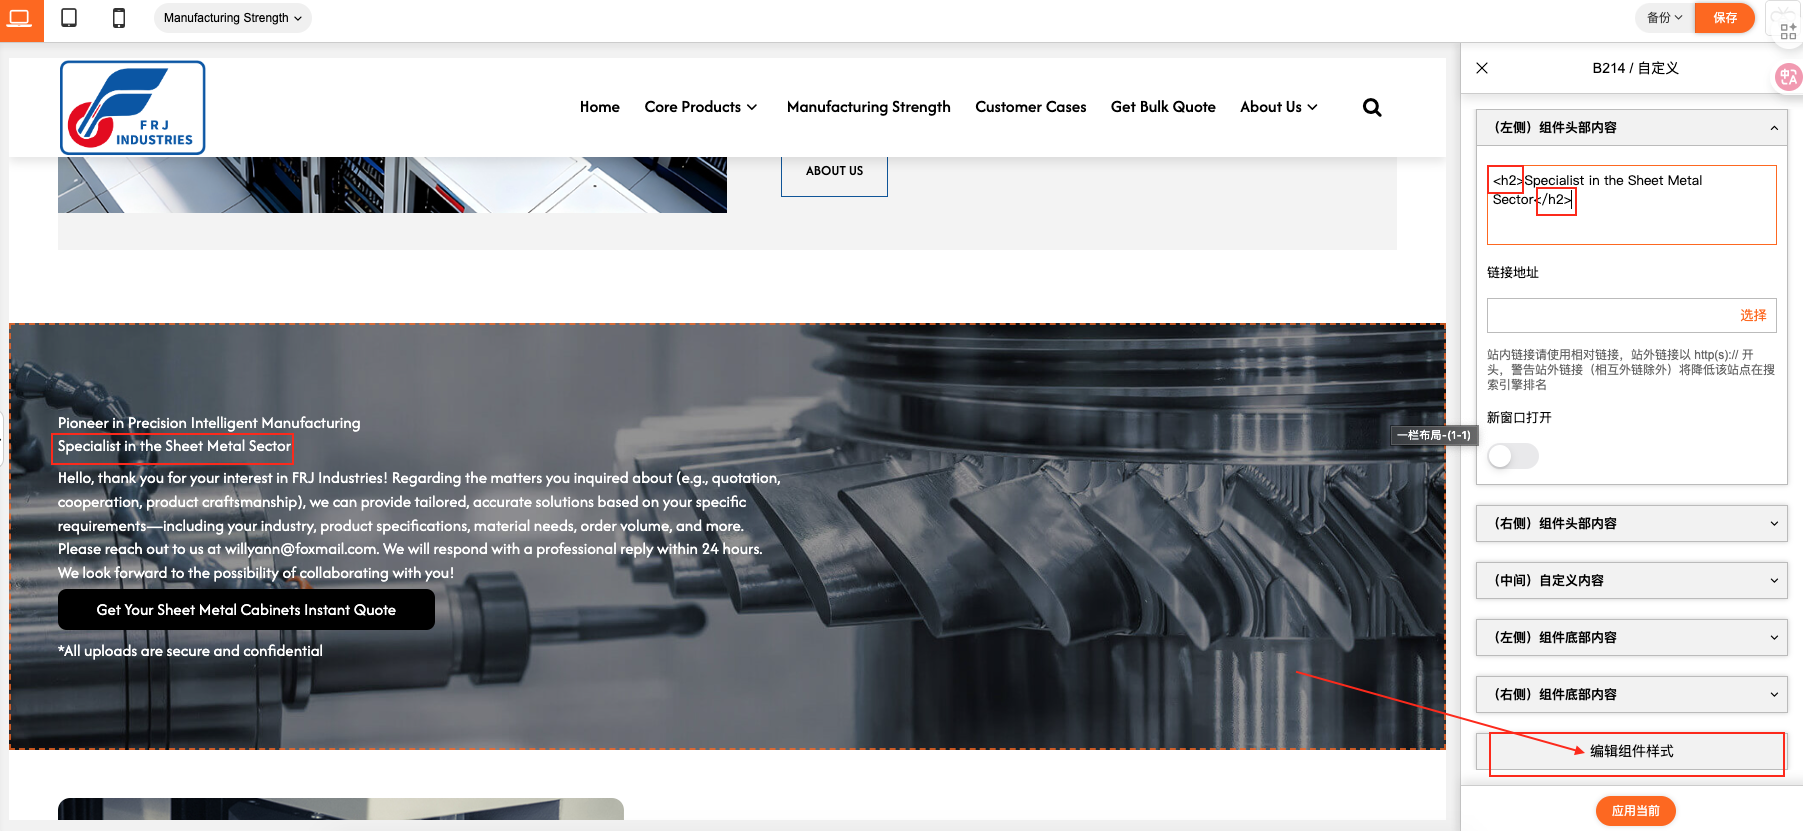Switch to tablet preview mode

[69, 18]
